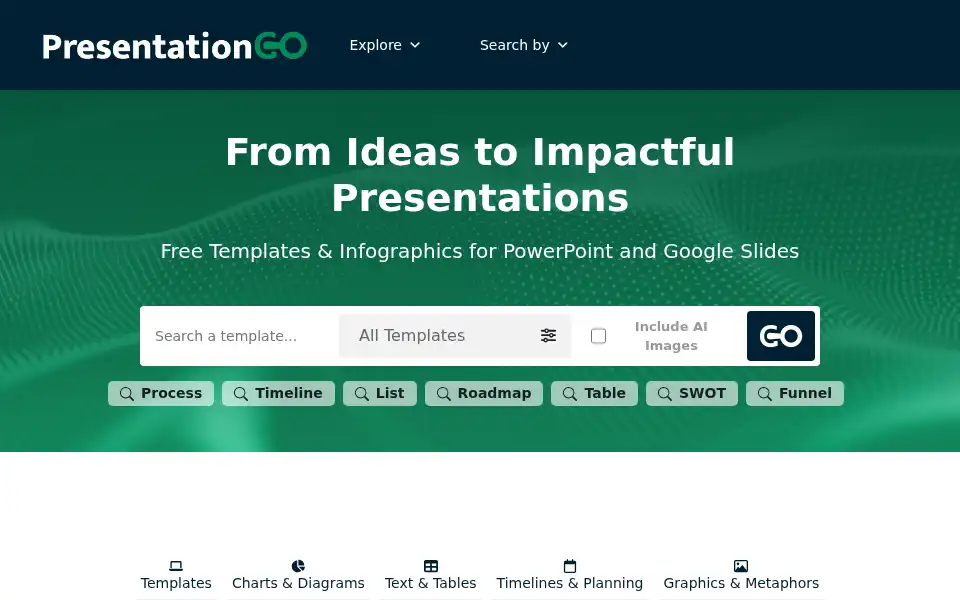Switch to Text & Tables tab

[x=430, y=576]
